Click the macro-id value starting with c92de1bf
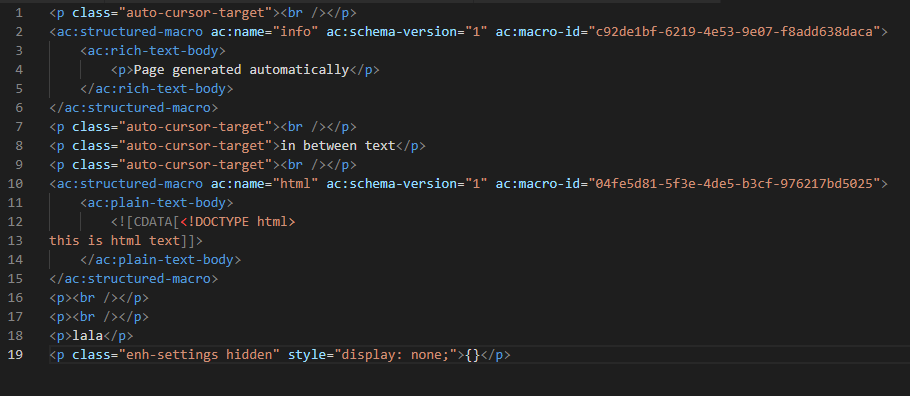 coord(735,32)
